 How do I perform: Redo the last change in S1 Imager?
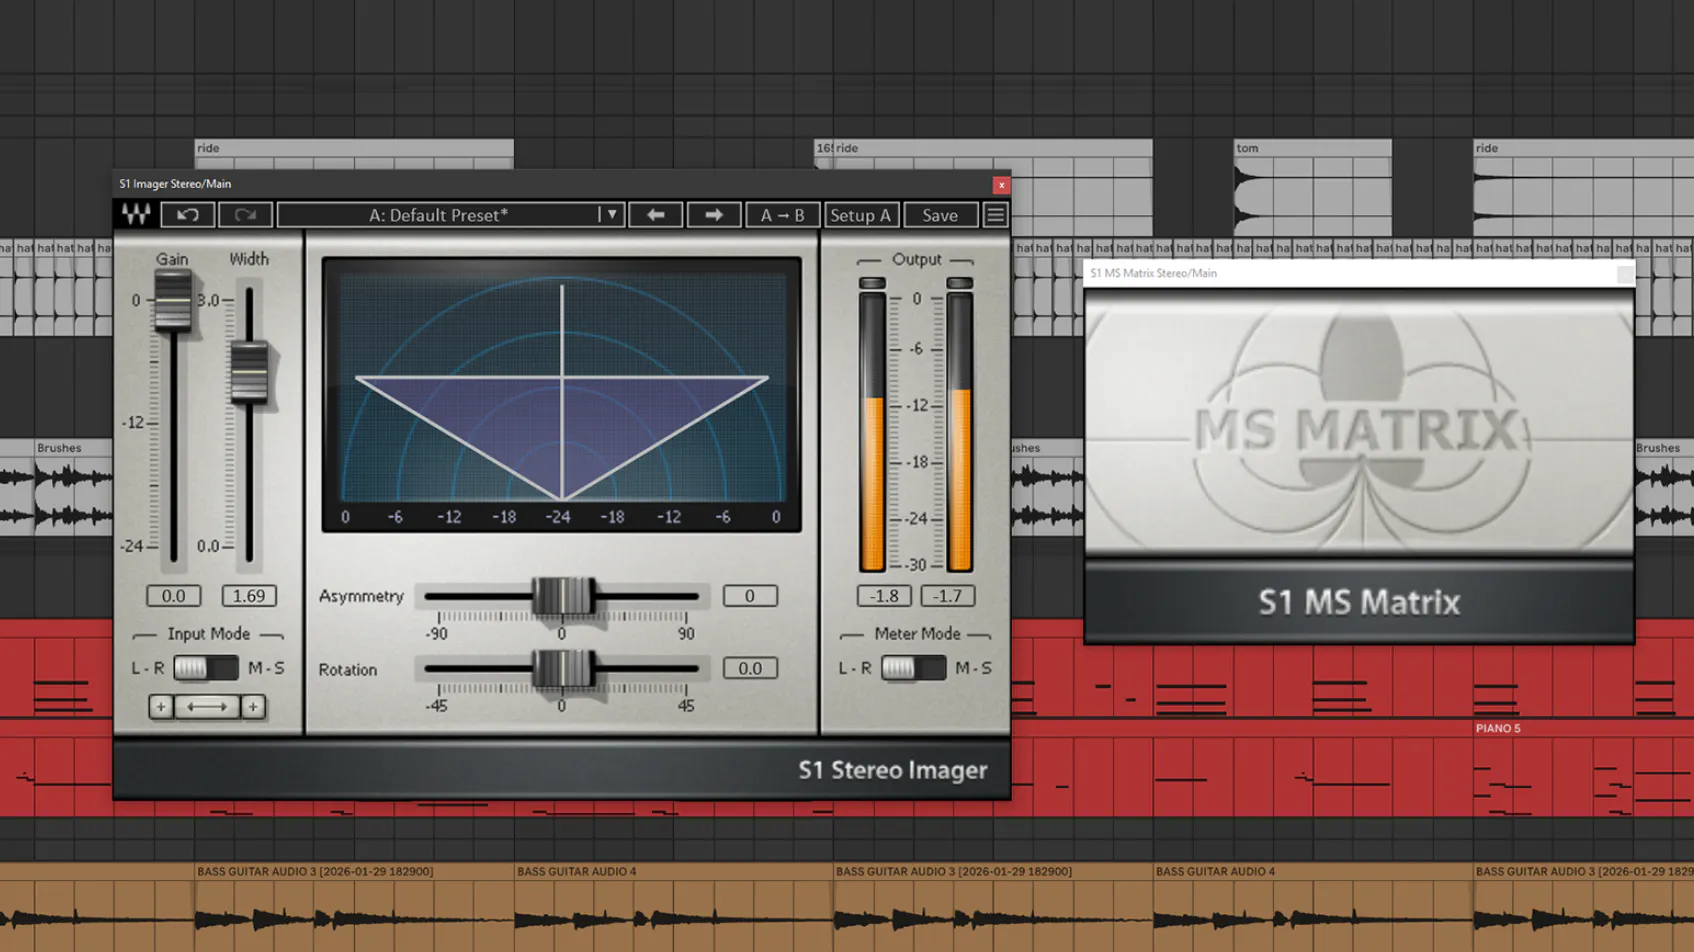pos(245,215)
